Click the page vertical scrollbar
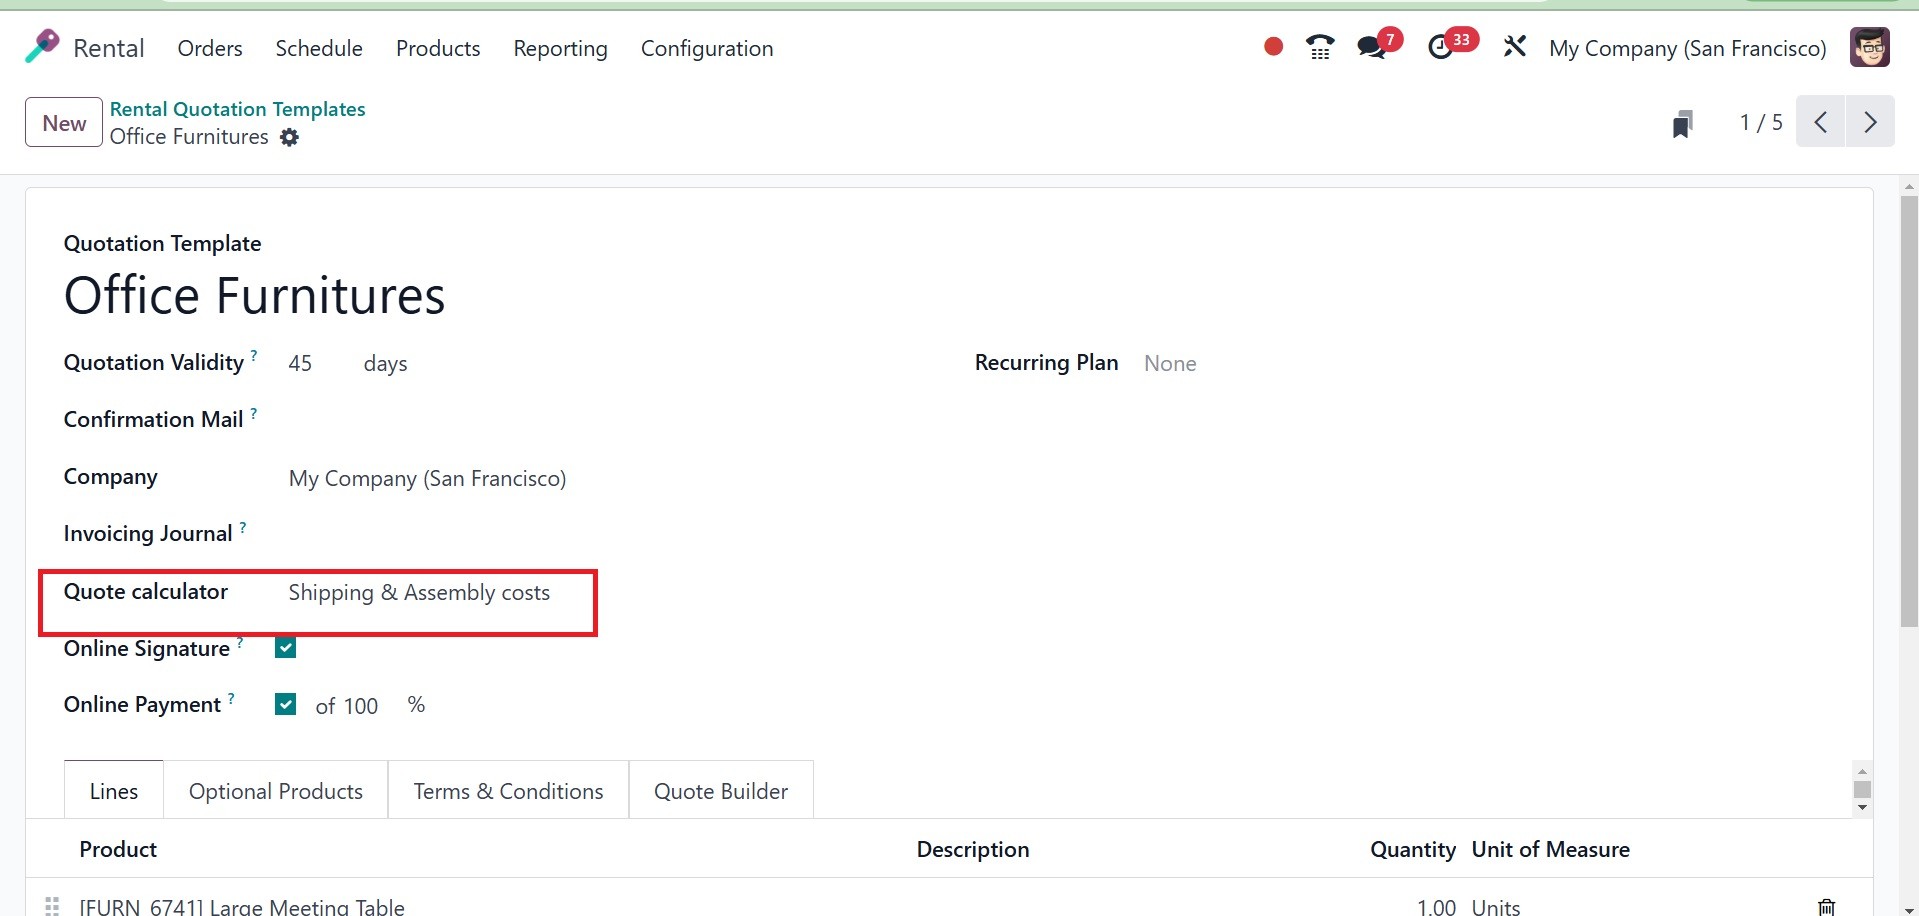 tap(1909, 410)
